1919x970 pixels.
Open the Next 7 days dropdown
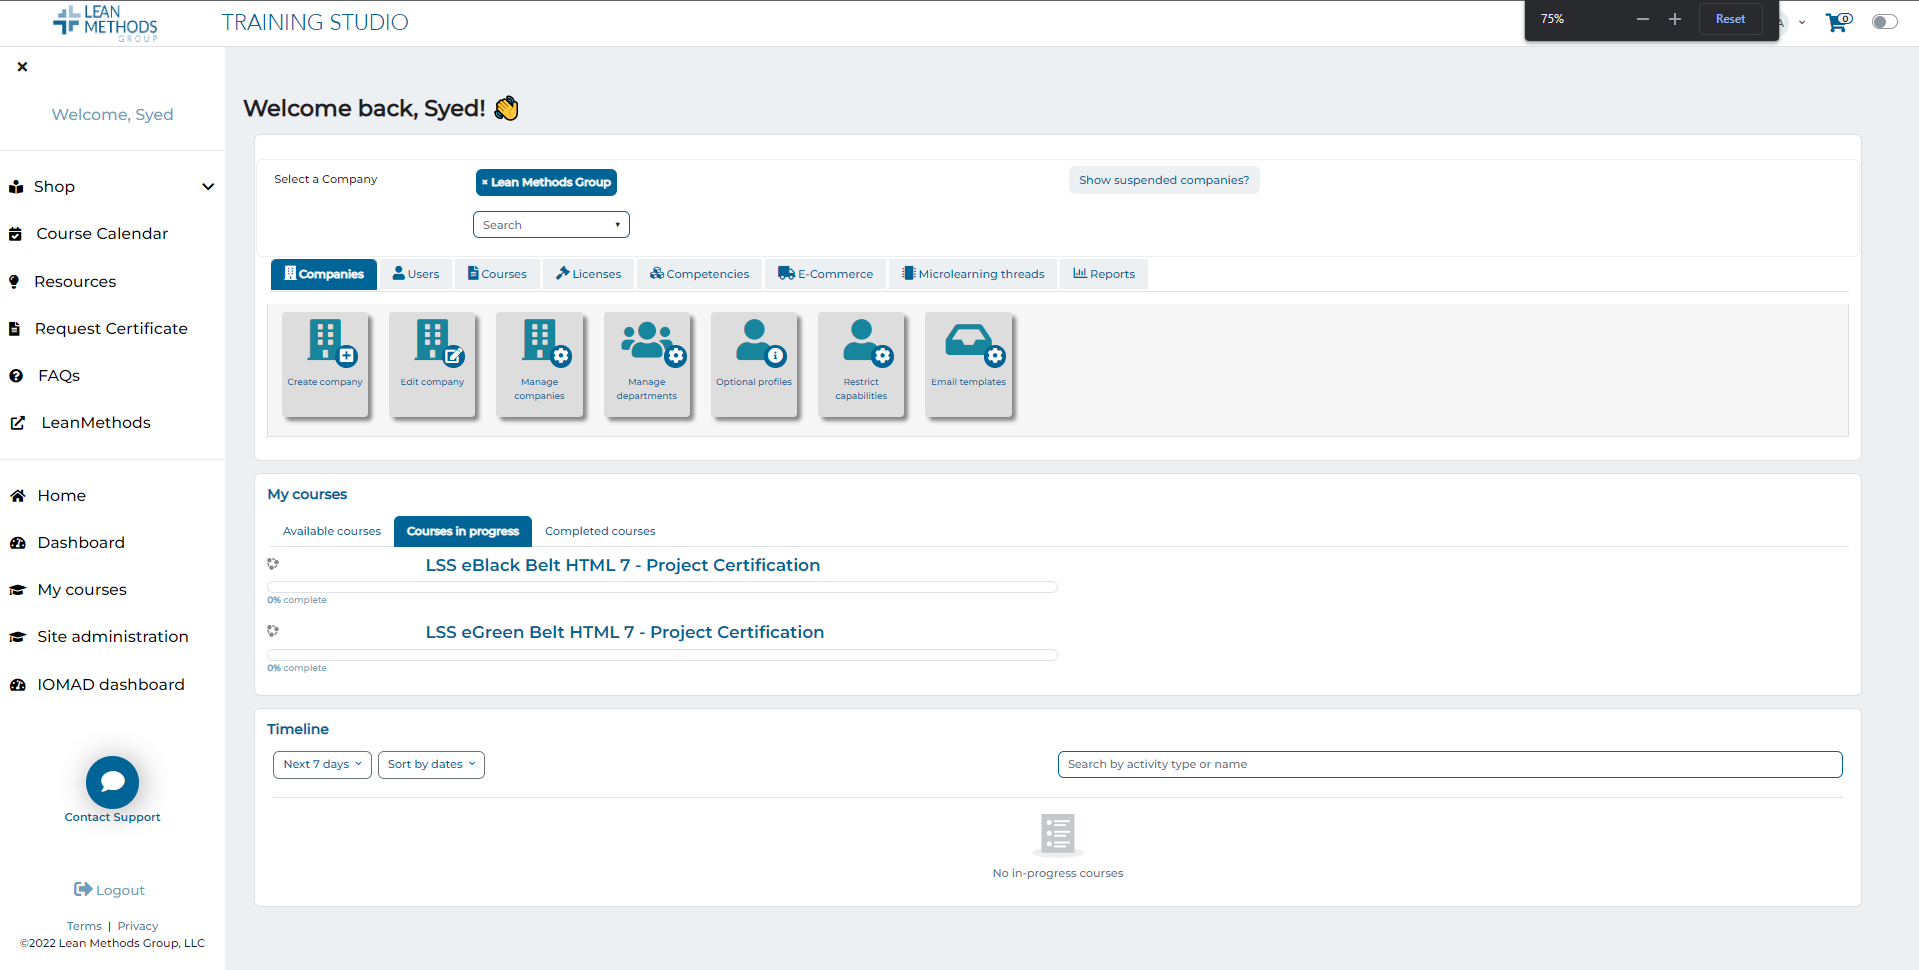coord(322,765)
